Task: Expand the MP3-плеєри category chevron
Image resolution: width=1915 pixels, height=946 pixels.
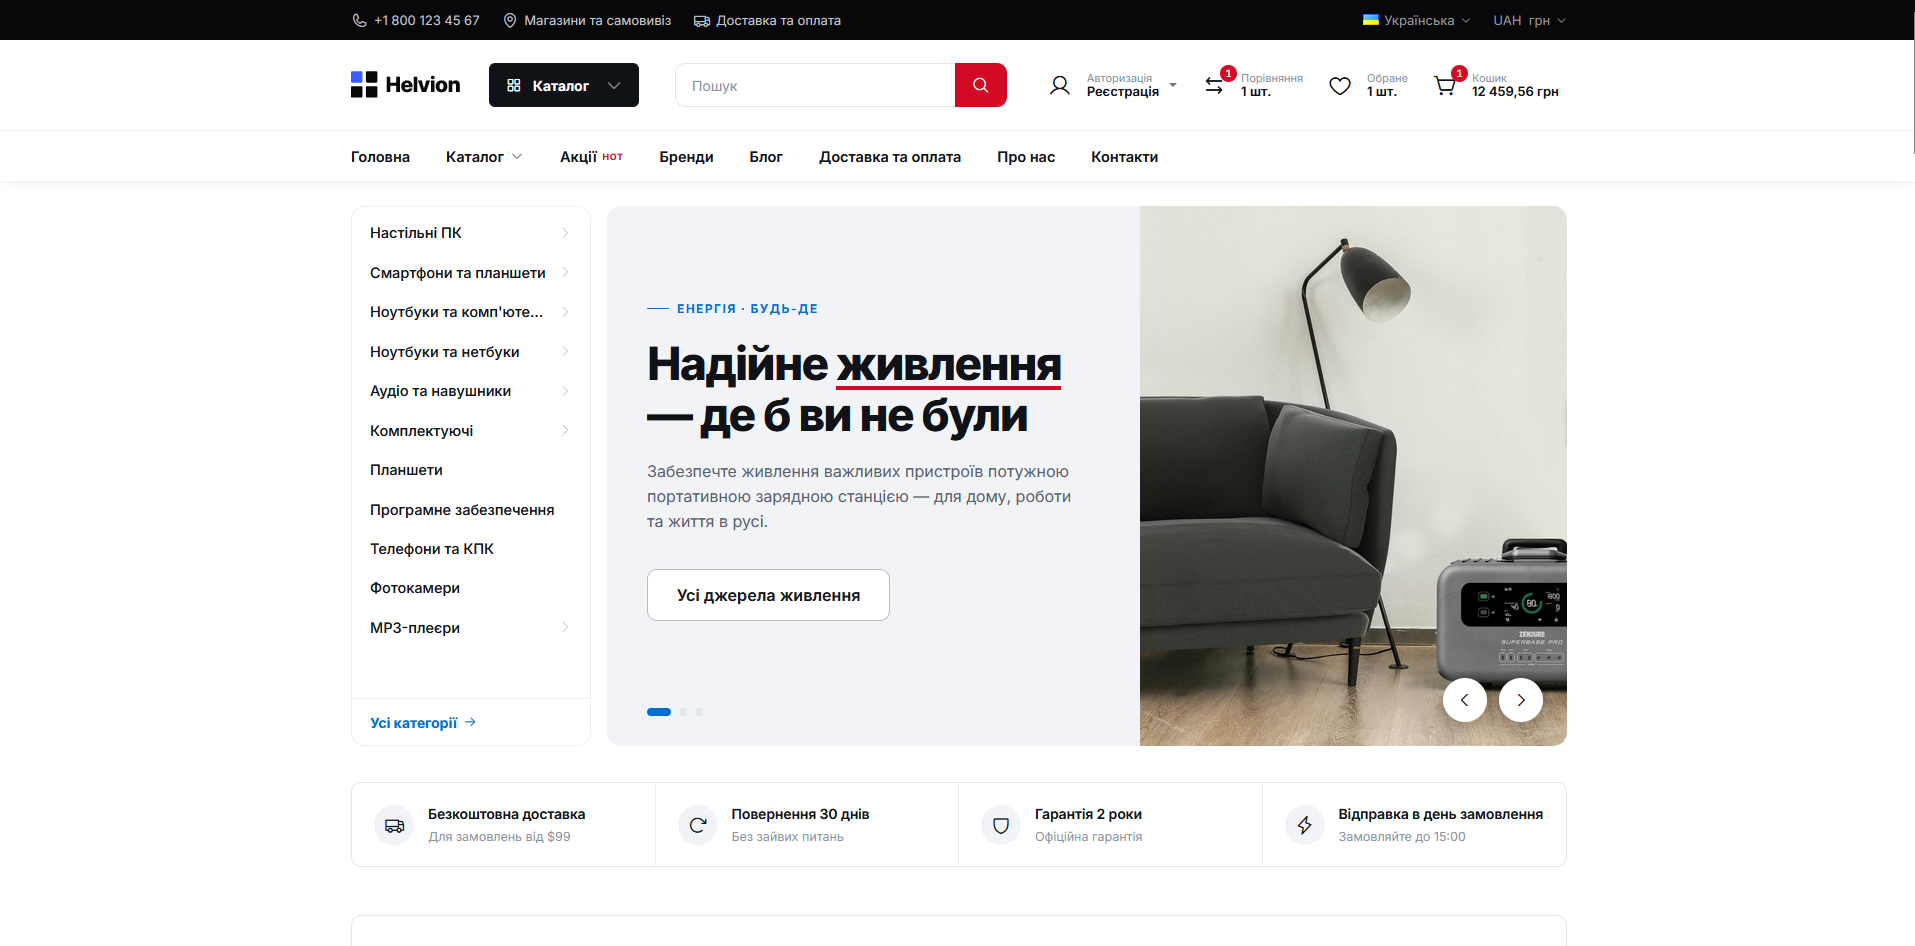Action: click(565, 628)
